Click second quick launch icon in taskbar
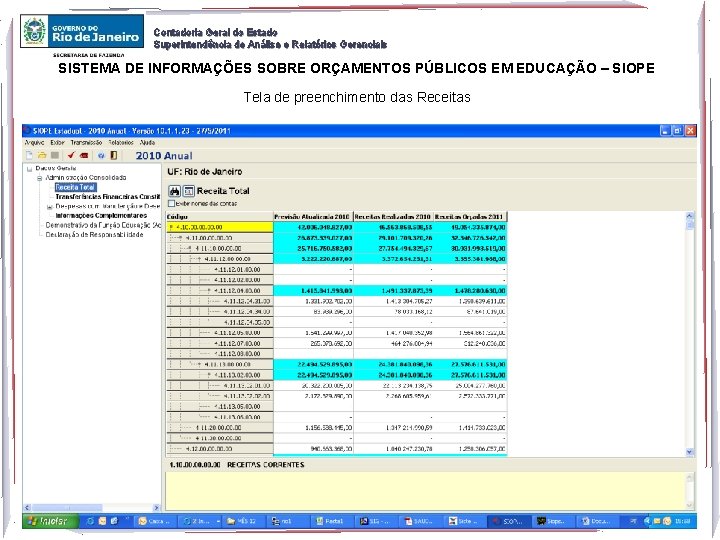Screen dimensions: 720x540 pyautogui.click(x=102, y=521)
